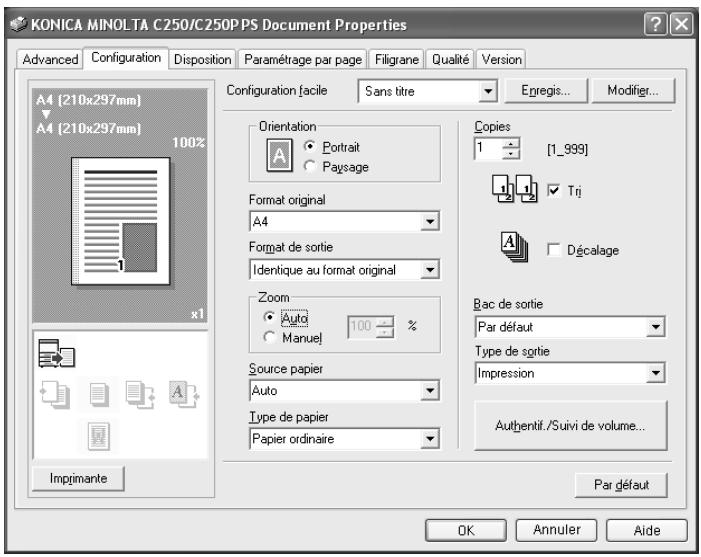Click the collated copies Tri icon

click(x=515, y=189)
